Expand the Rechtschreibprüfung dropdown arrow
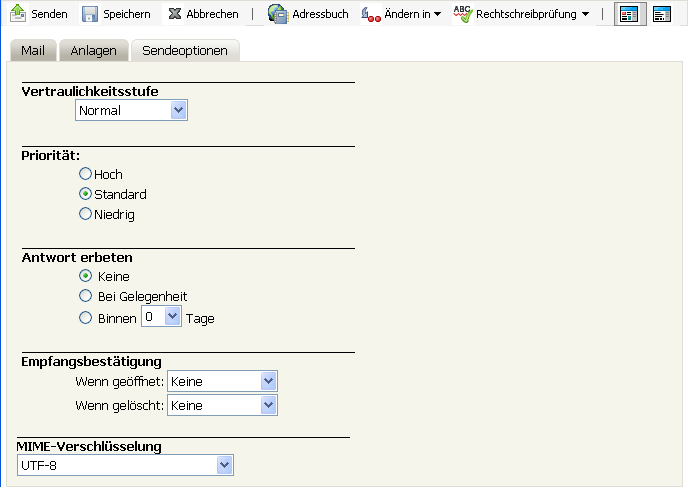Image resolution: width=688 pixels, height=487 pixels. (585, 14)
